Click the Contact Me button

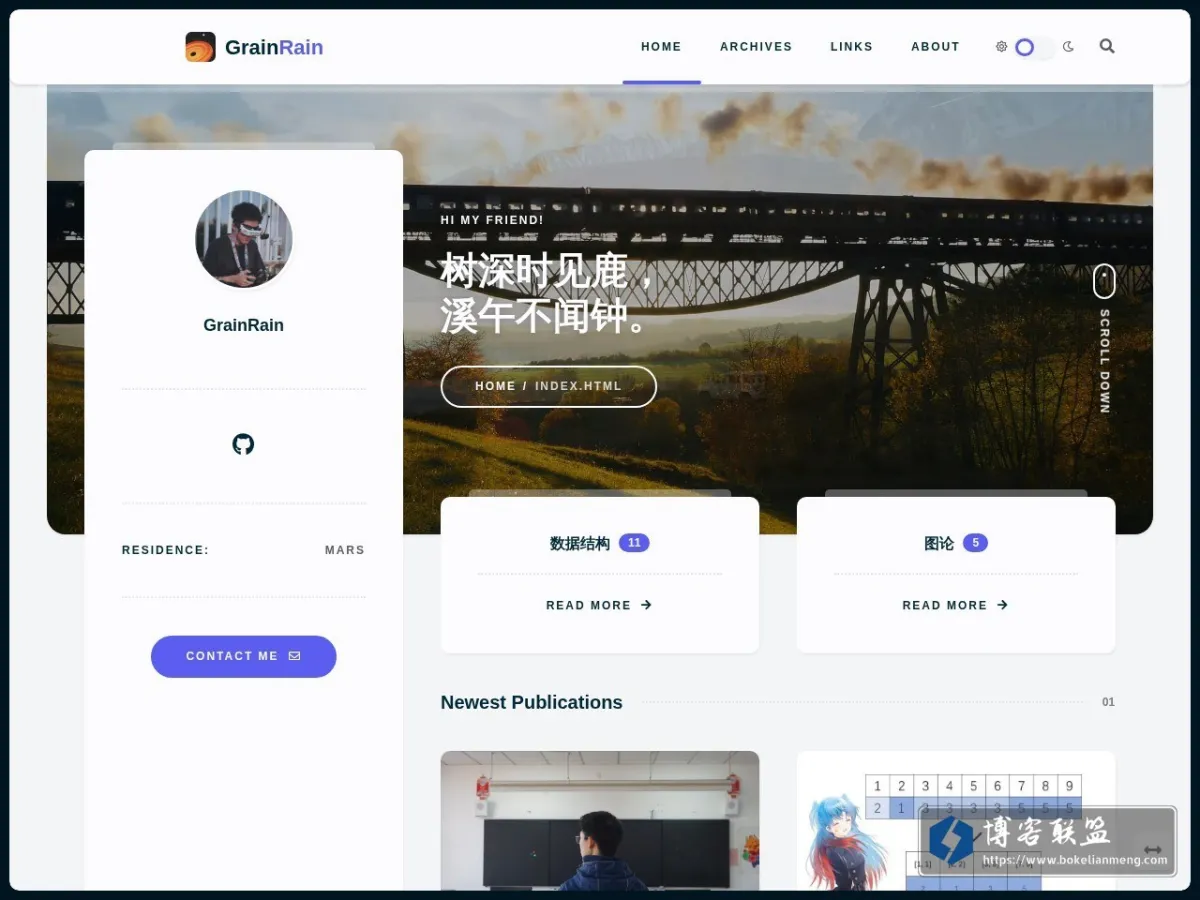coord(243,656)
